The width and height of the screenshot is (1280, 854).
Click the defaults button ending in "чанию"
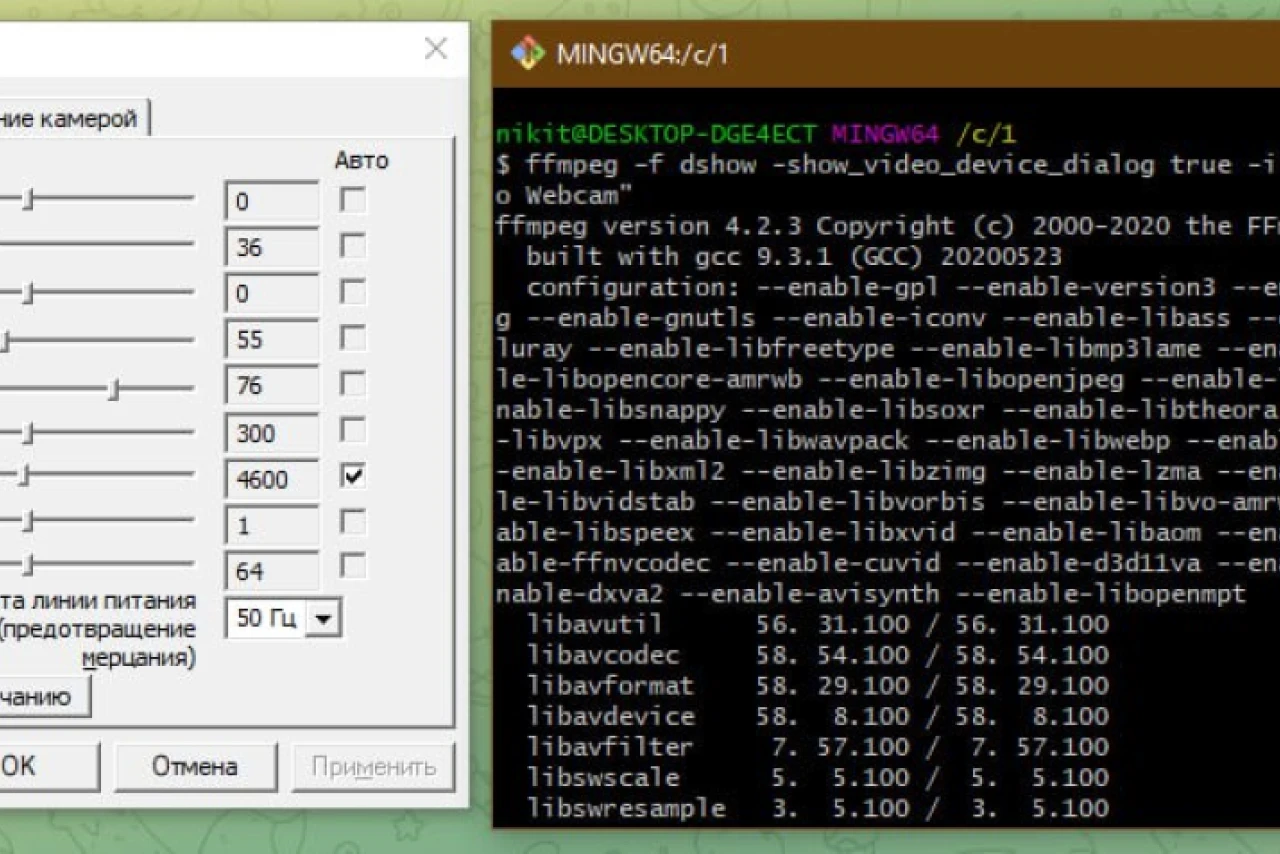[45, 696]
